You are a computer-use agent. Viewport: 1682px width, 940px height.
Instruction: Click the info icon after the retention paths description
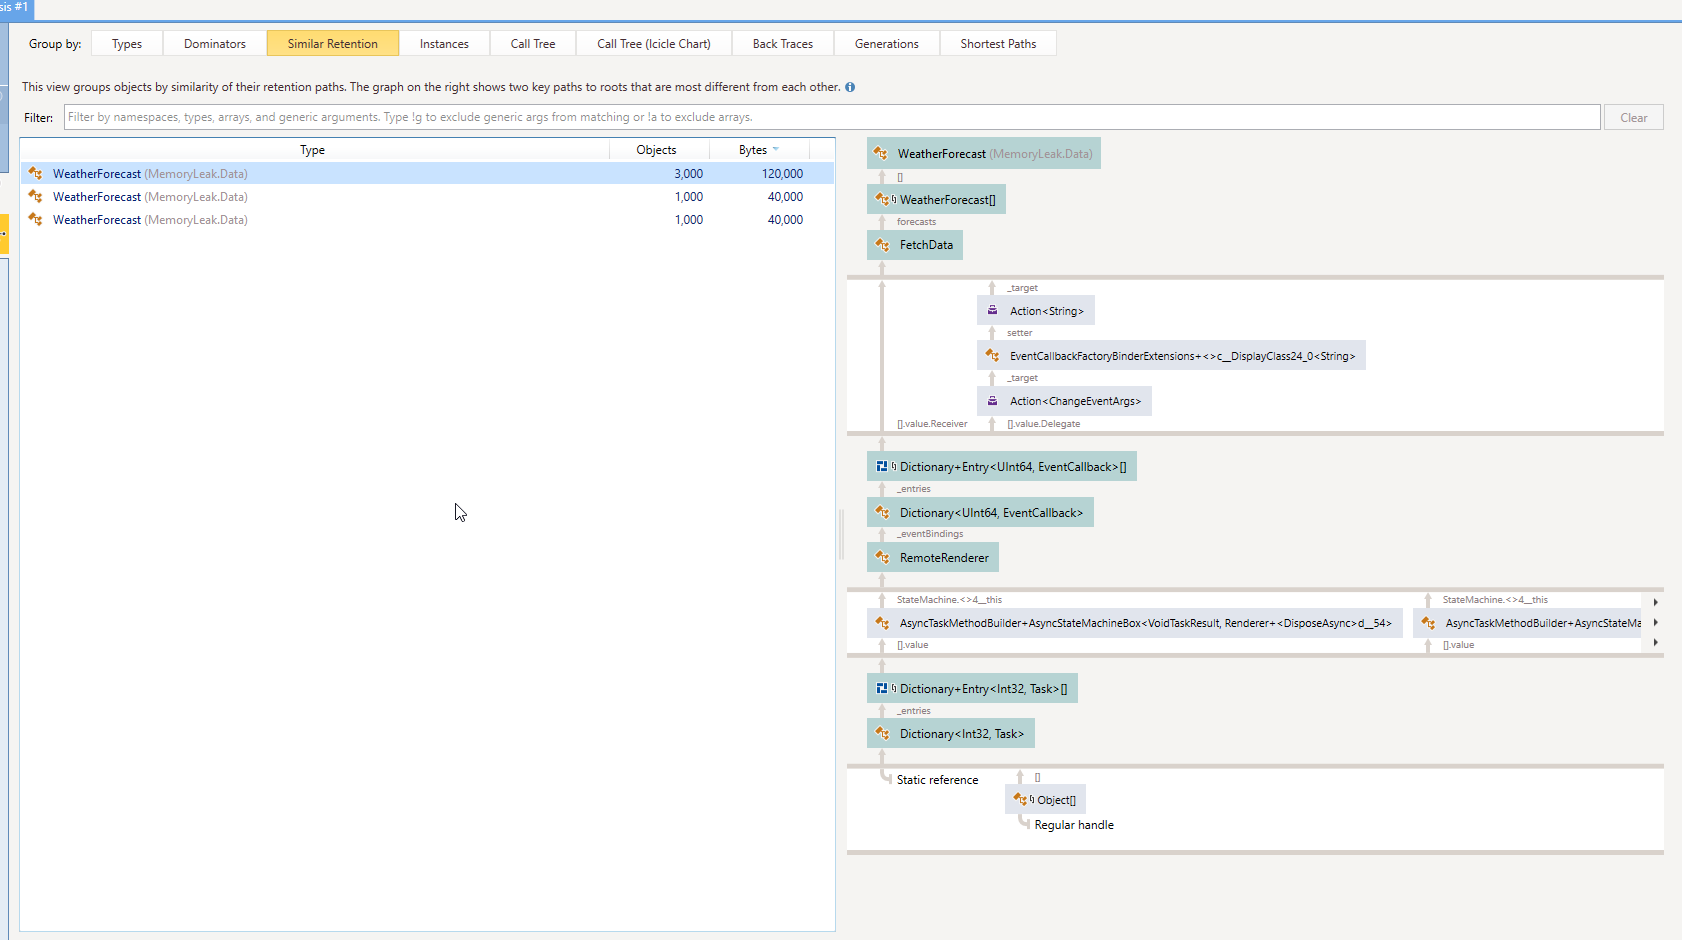849,87
